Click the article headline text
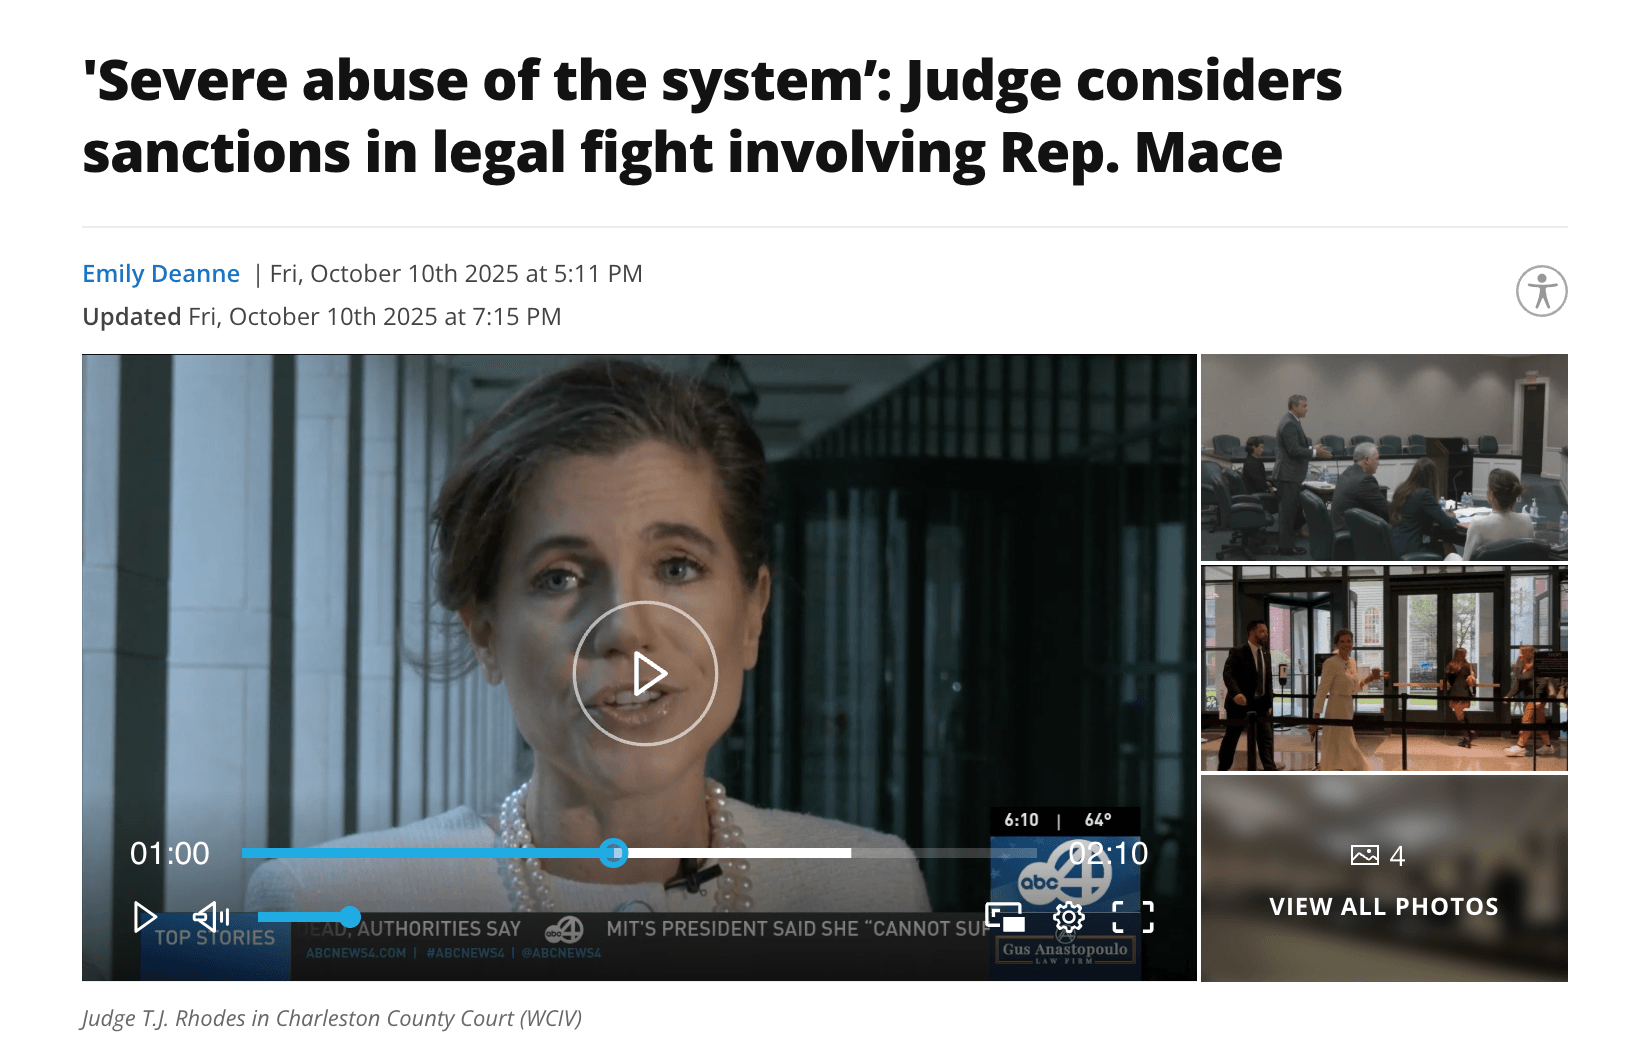Image resolution: width=1625 pixels, height=1042 pixels. pos(712,116)
